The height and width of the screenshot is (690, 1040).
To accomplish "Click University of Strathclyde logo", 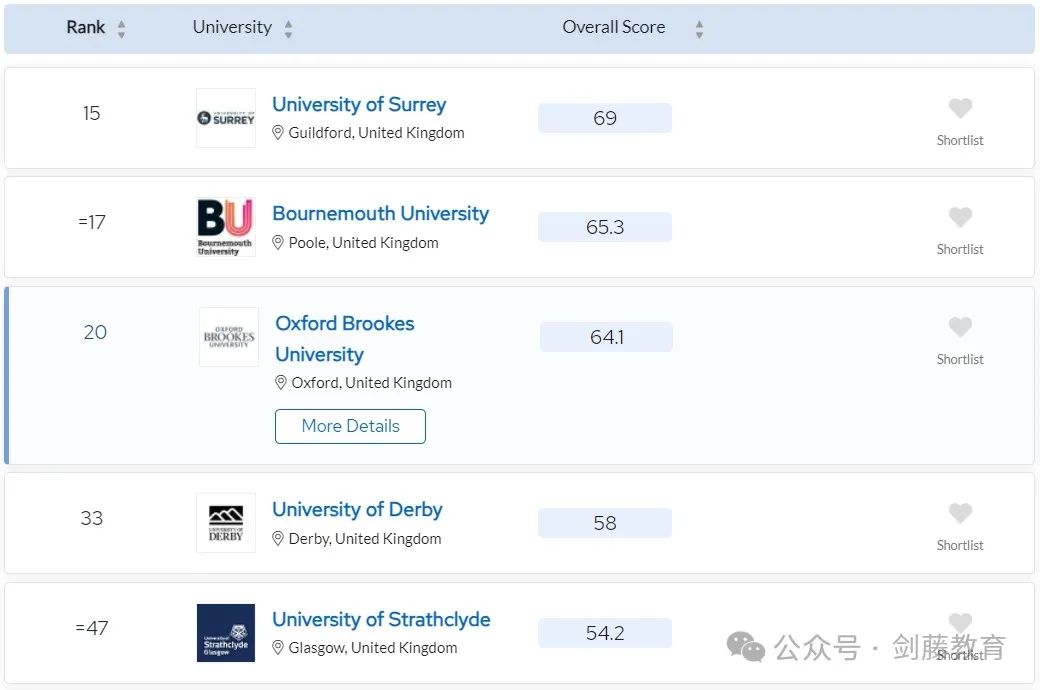I will pos(226,632).
